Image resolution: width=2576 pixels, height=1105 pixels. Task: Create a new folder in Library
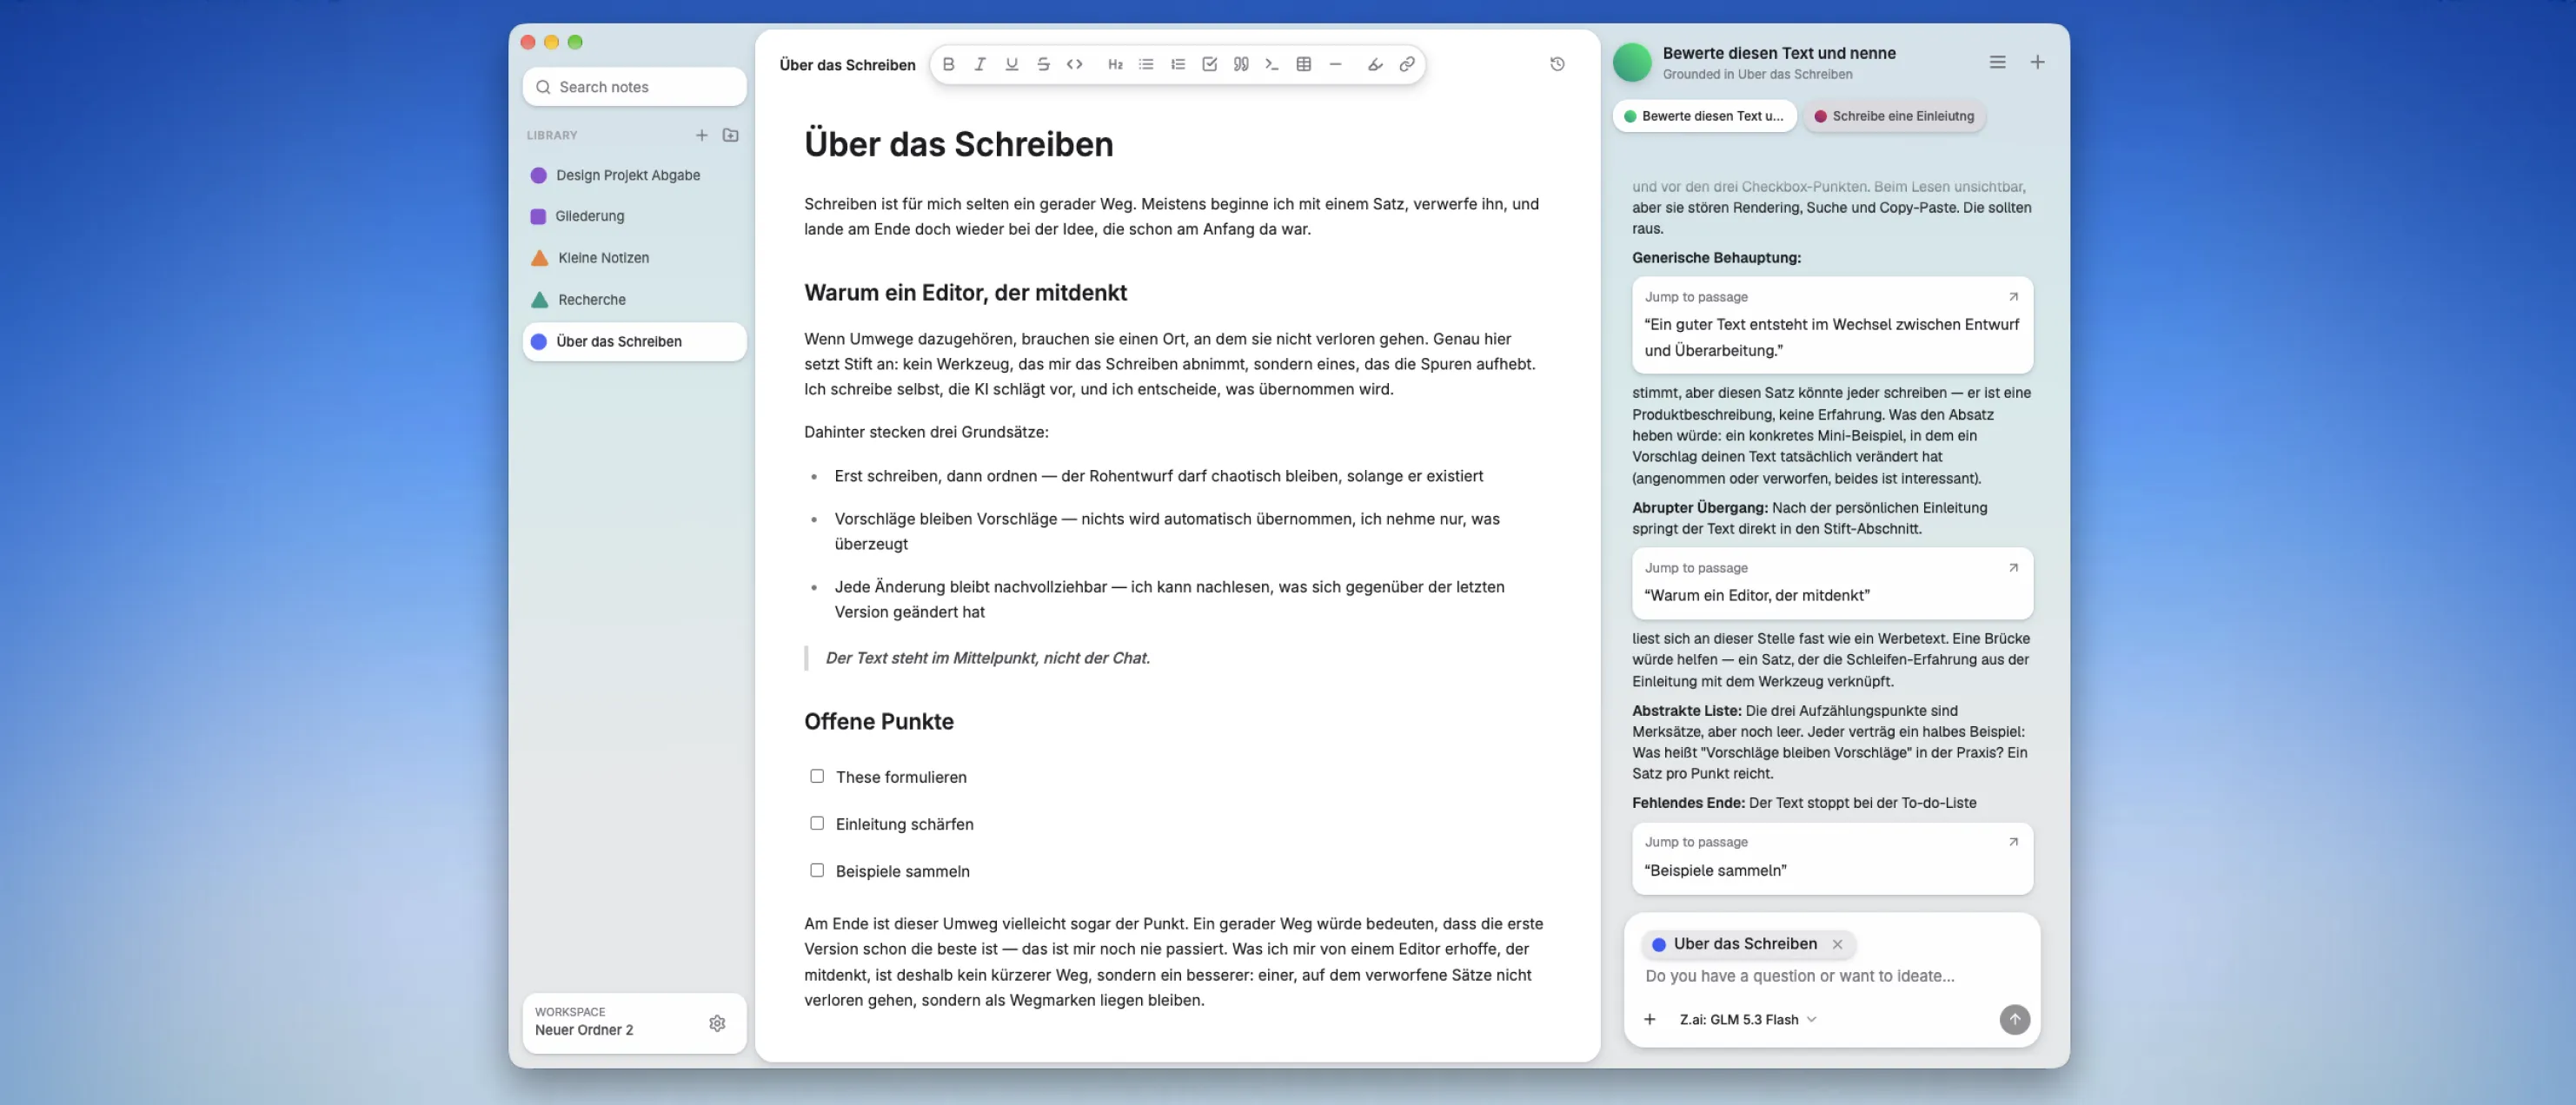tap(731, 135)
